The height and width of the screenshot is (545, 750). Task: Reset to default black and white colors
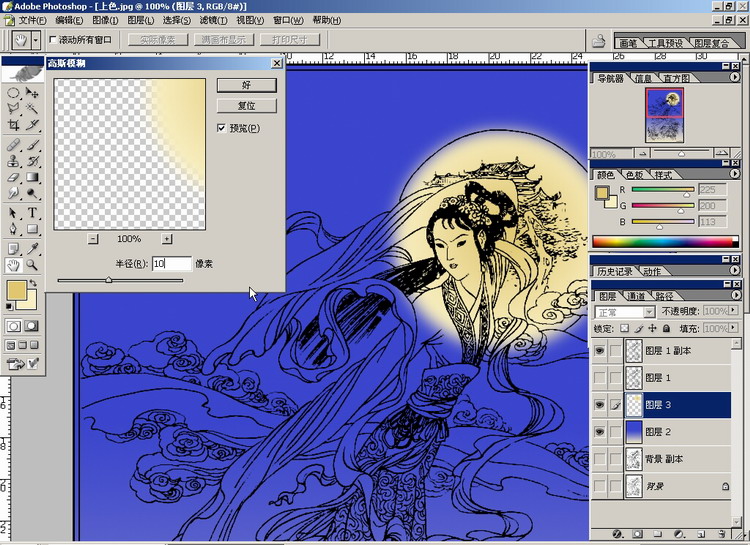point(9,306)
